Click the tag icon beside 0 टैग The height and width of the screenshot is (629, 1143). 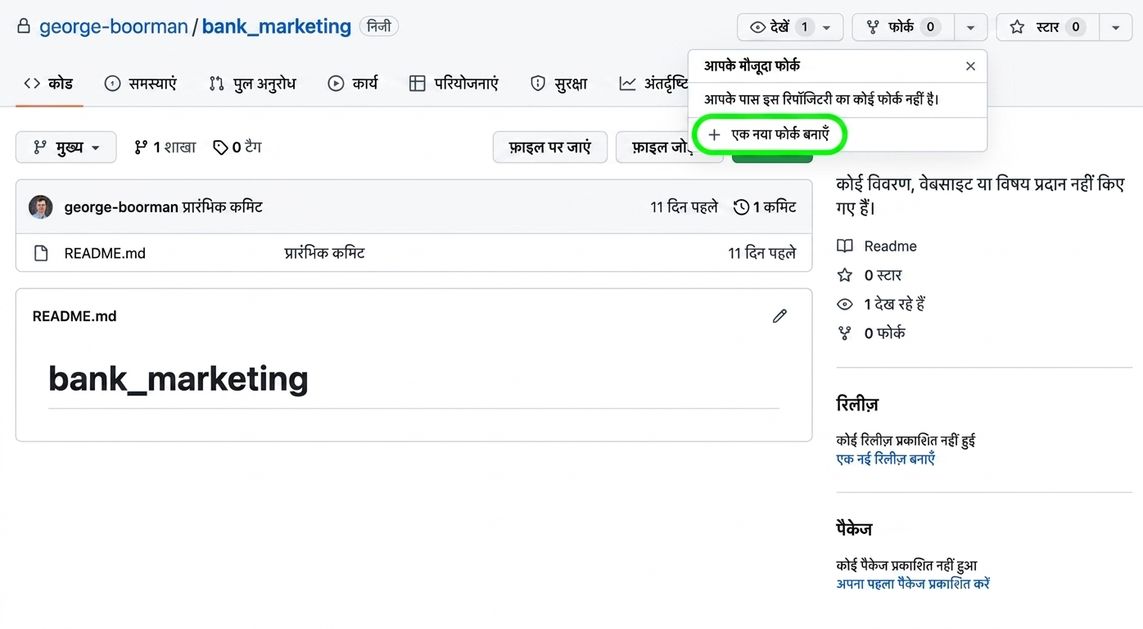(220, 148)
